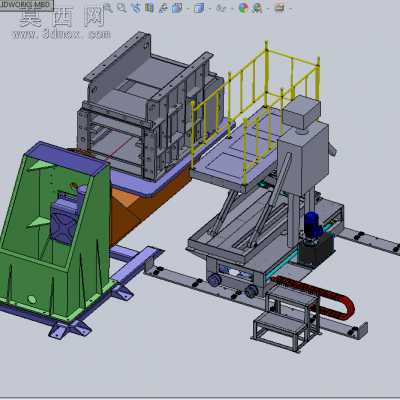The image size is (400, 400).
Task: Click the Edit Appearance color ball icon
Action: click(244, 7)
